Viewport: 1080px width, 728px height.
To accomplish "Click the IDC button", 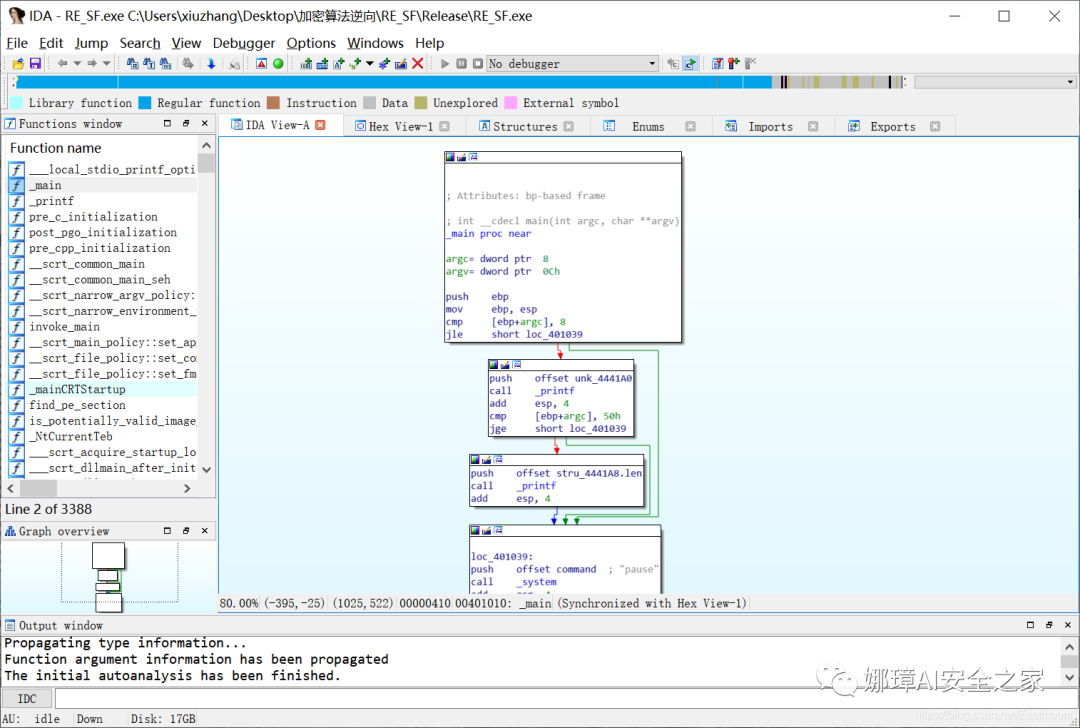I will pos(28,698).
